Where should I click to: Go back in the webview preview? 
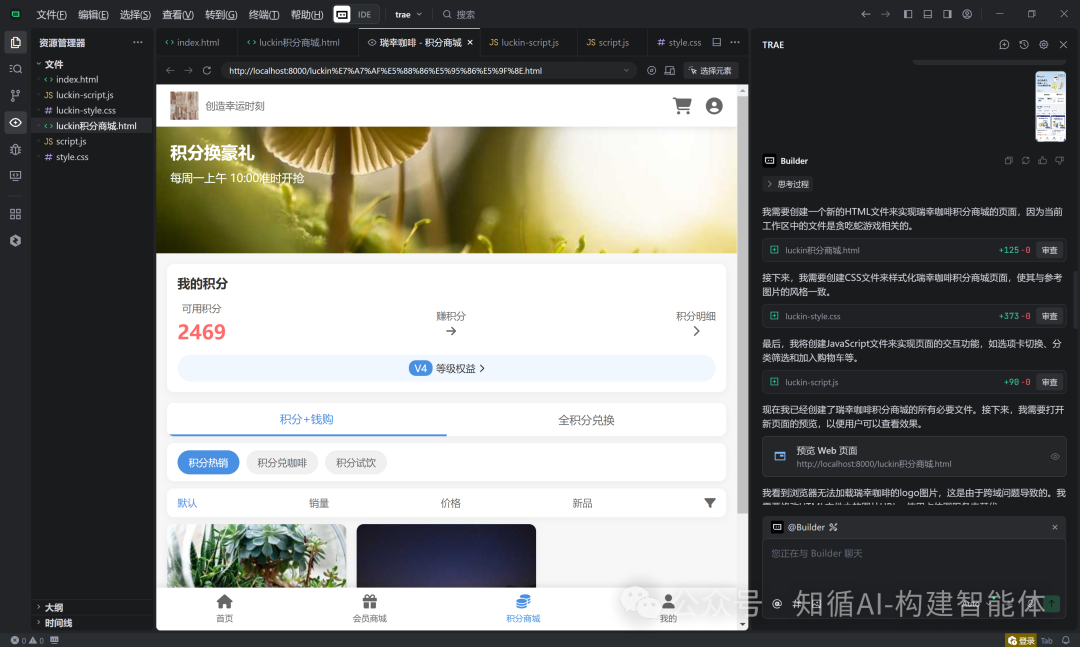(170, 70)
